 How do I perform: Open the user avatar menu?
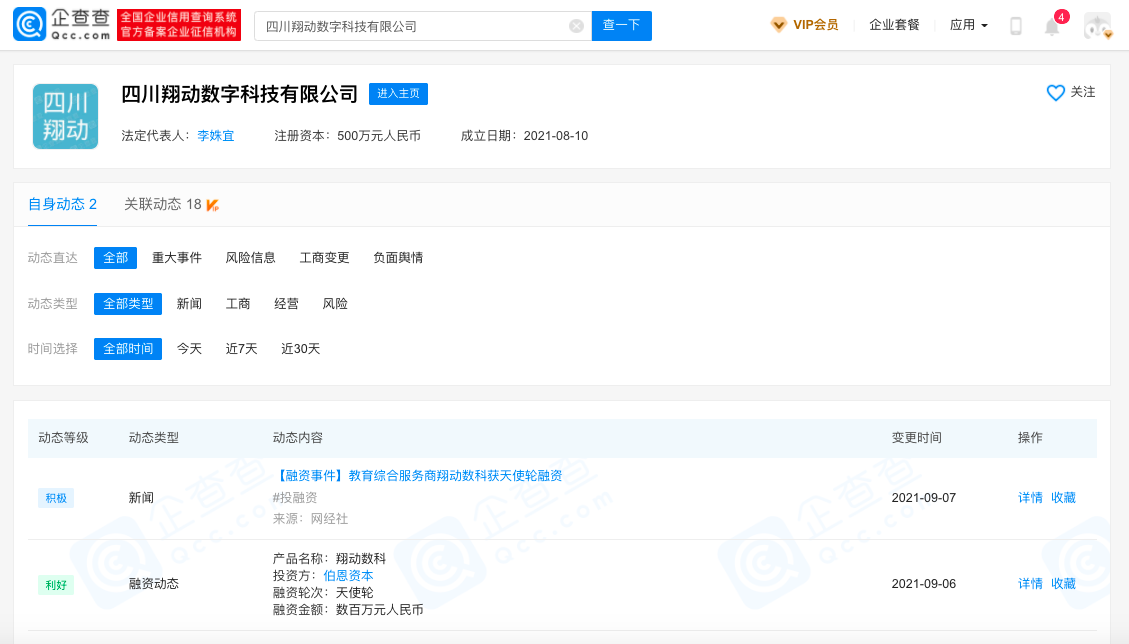[1097, 26]
